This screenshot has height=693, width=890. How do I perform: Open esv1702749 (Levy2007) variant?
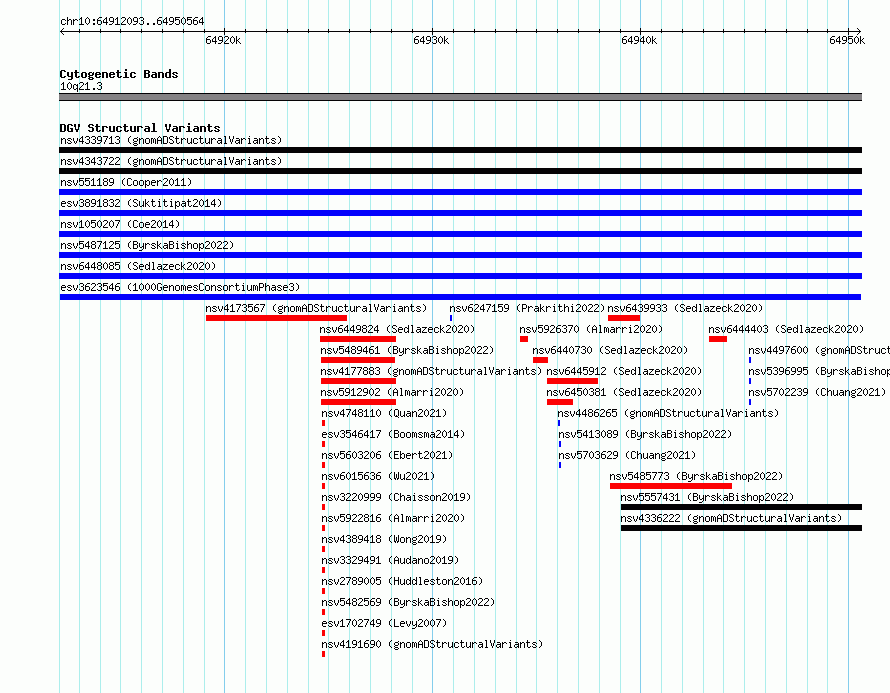[x=384, y=623]
